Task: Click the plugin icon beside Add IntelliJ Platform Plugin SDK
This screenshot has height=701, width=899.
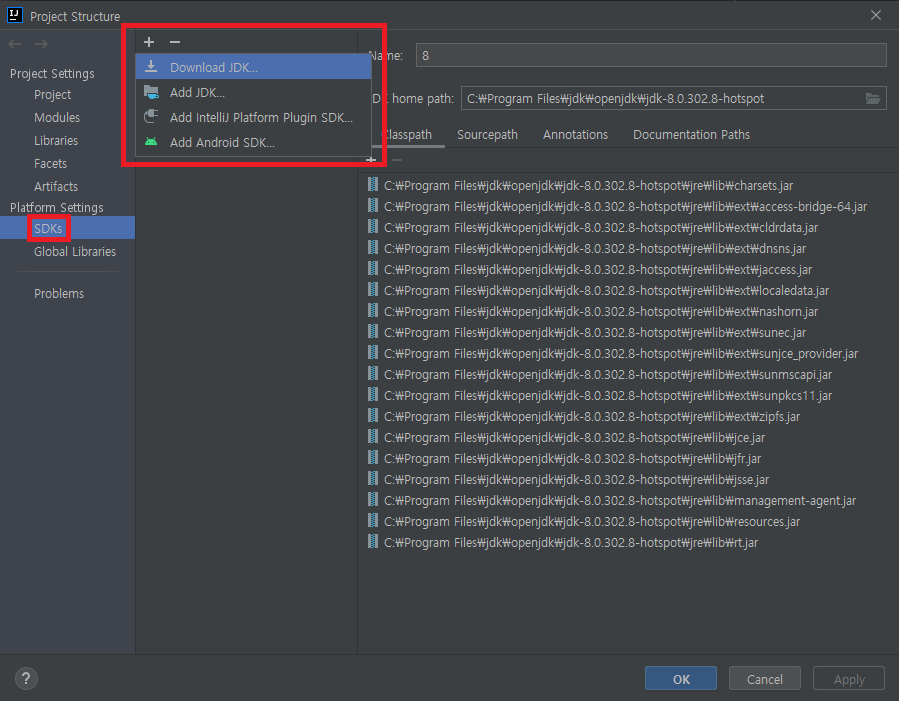Action: [151, 116]
